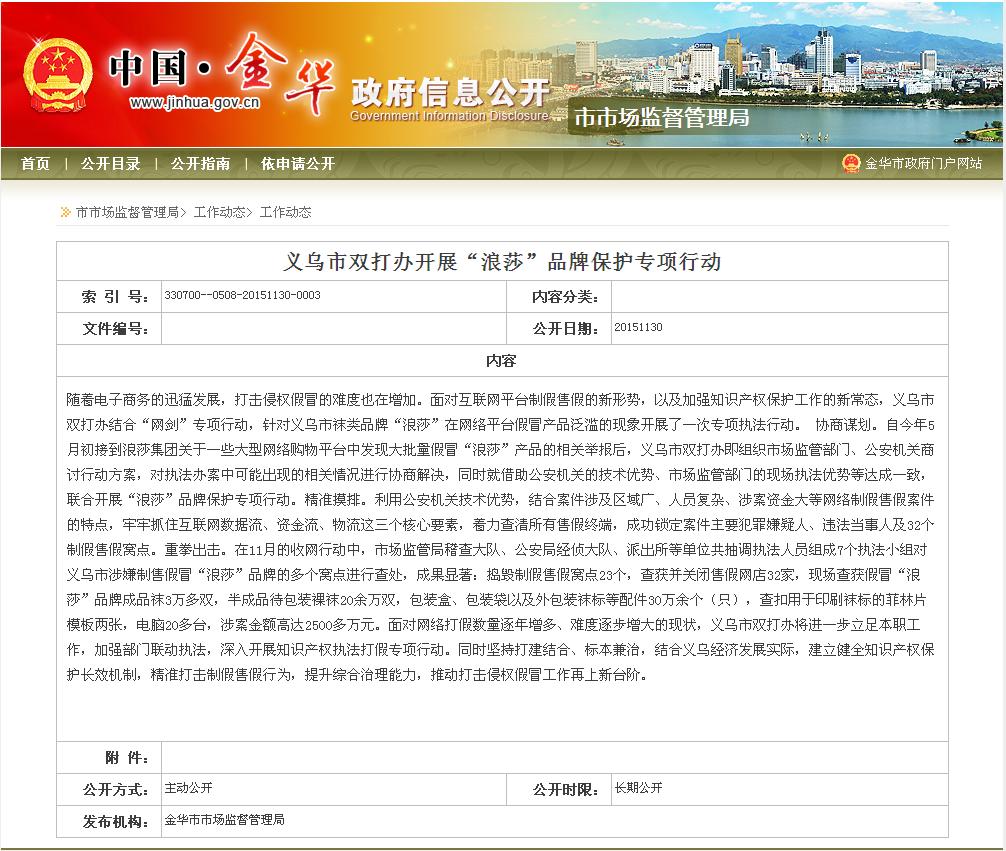Click the breadcrumb double-arrow icon

pyautogui.click(x=65, y=212)
